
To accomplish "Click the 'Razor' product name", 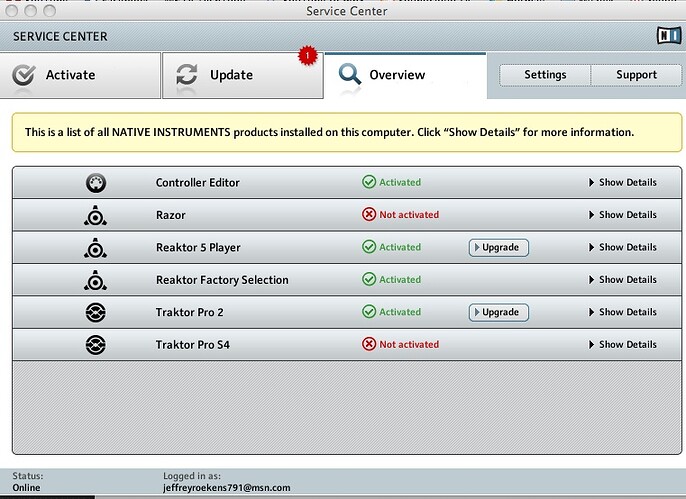I will coord(171,215).
